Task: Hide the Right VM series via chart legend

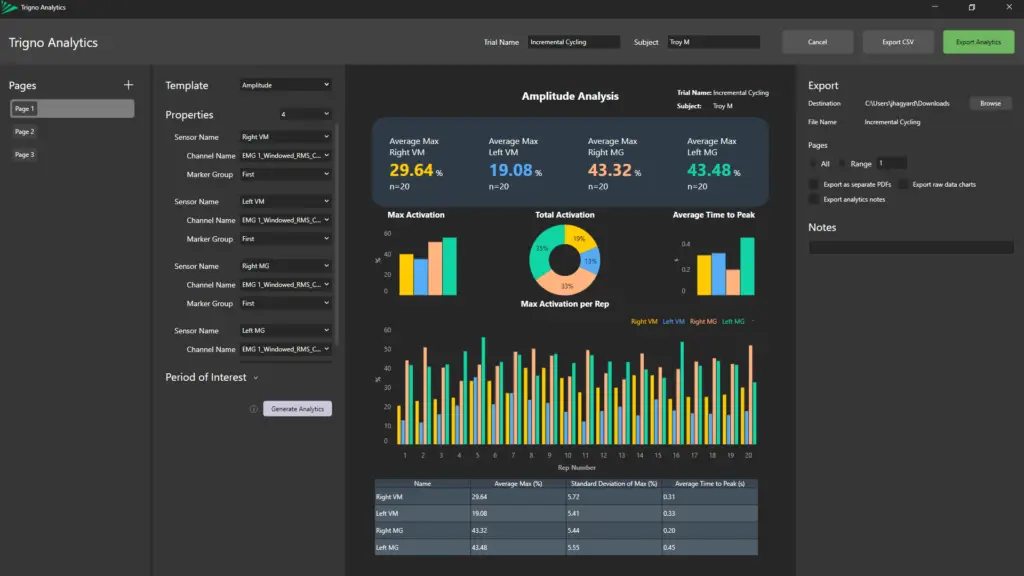Action: [x=645, y=321]
